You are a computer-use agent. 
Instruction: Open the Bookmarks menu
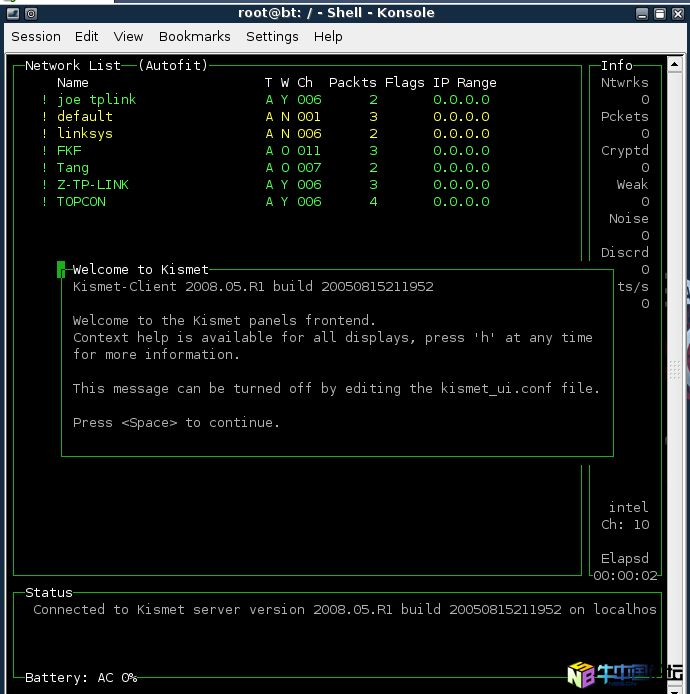click(x=194, y=36)
